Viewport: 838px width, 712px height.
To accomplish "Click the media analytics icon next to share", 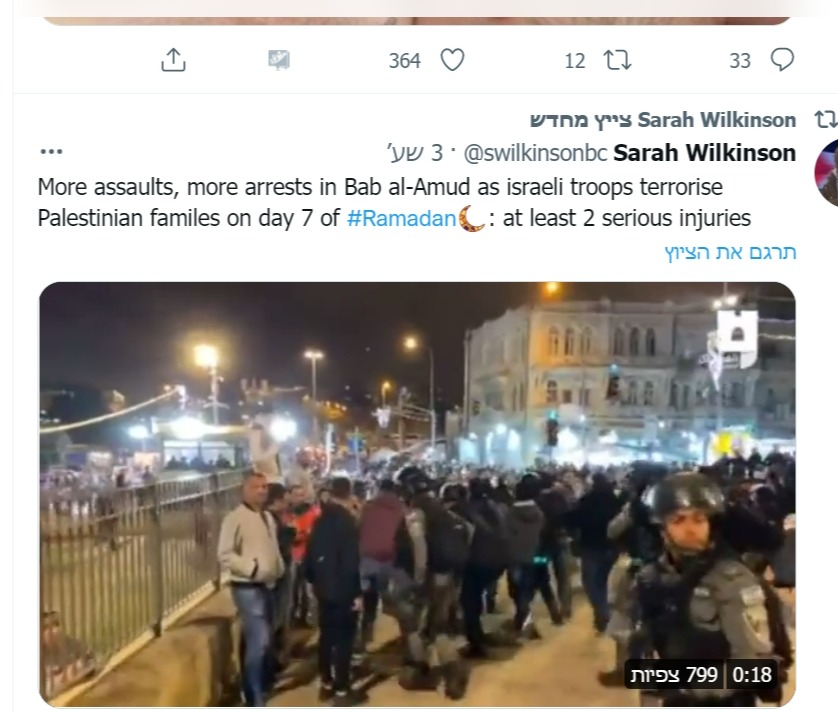I will click(x=278, y=60).
